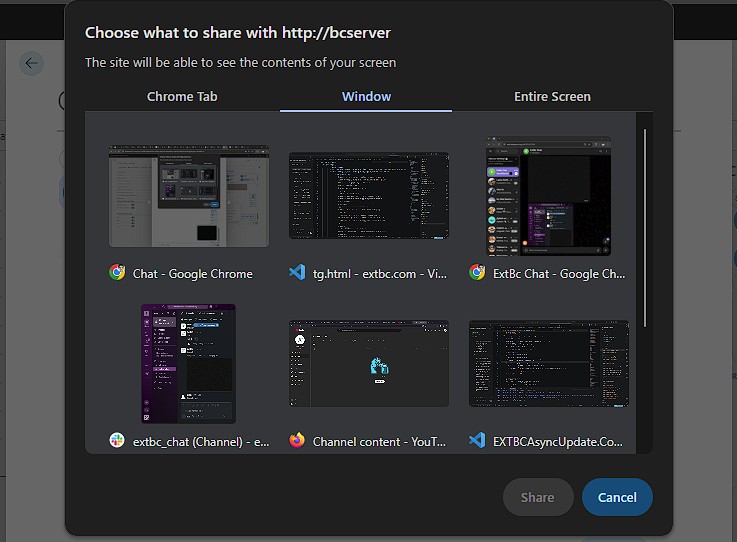
Task: Click the back arrow in the background page
Action: tap(31, 63)
